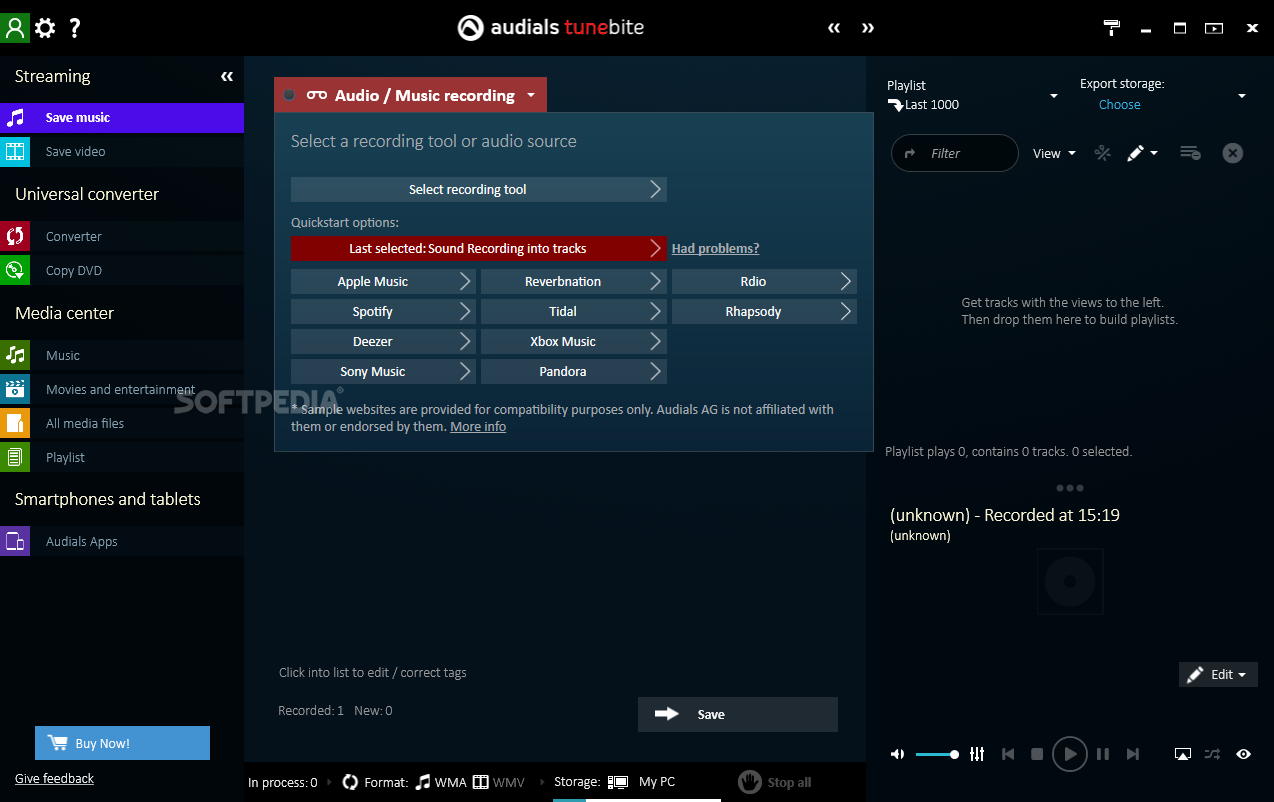Pause playback
Screen dimensions: 1274x802
pos(1103,754)
